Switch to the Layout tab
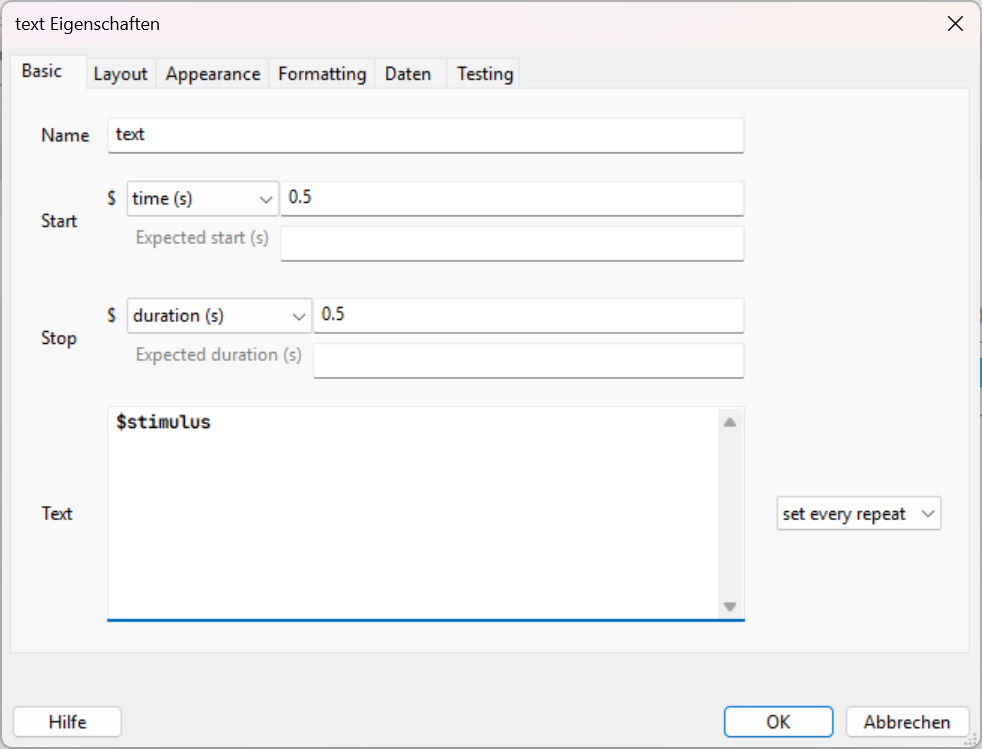The width and height of the screenshot is (982, 749). [x=120, y=74]
